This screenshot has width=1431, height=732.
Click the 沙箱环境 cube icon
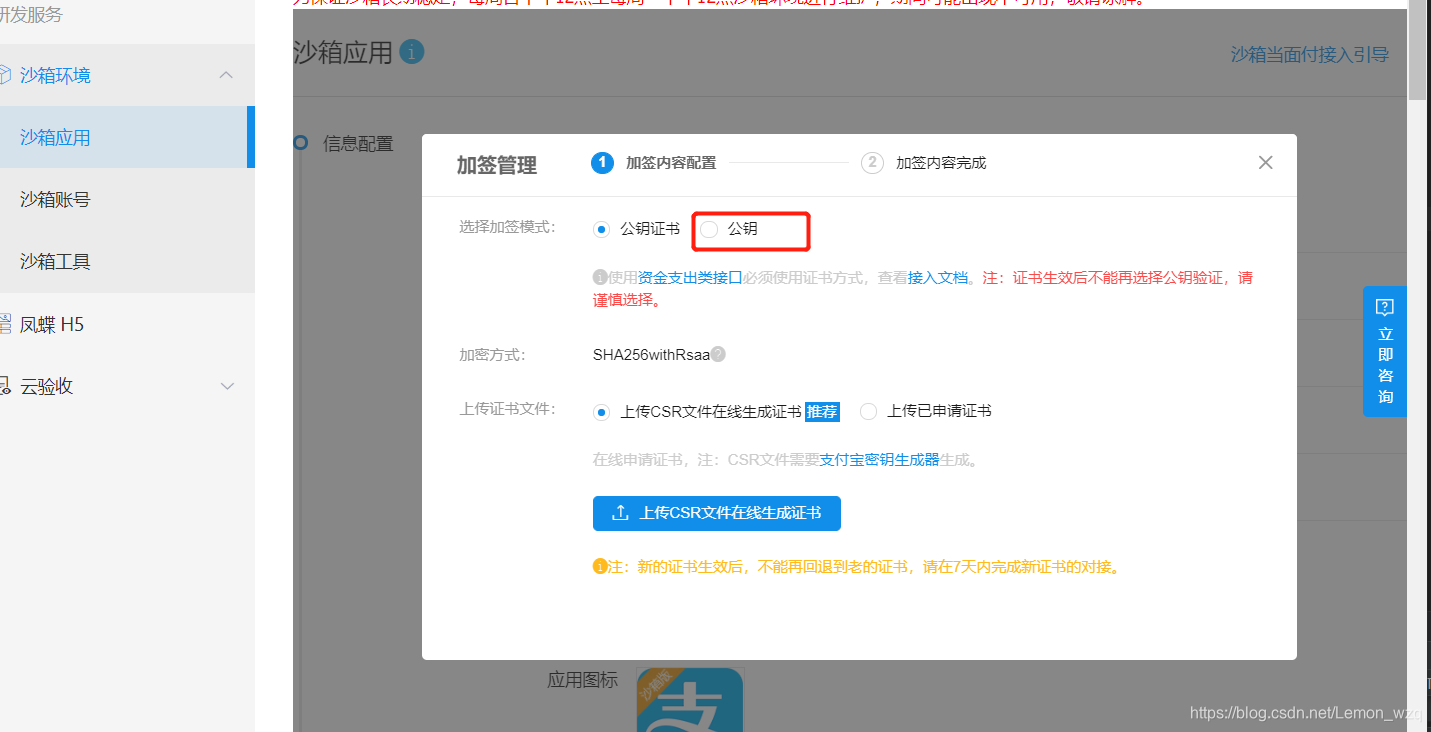pos(5,75)
